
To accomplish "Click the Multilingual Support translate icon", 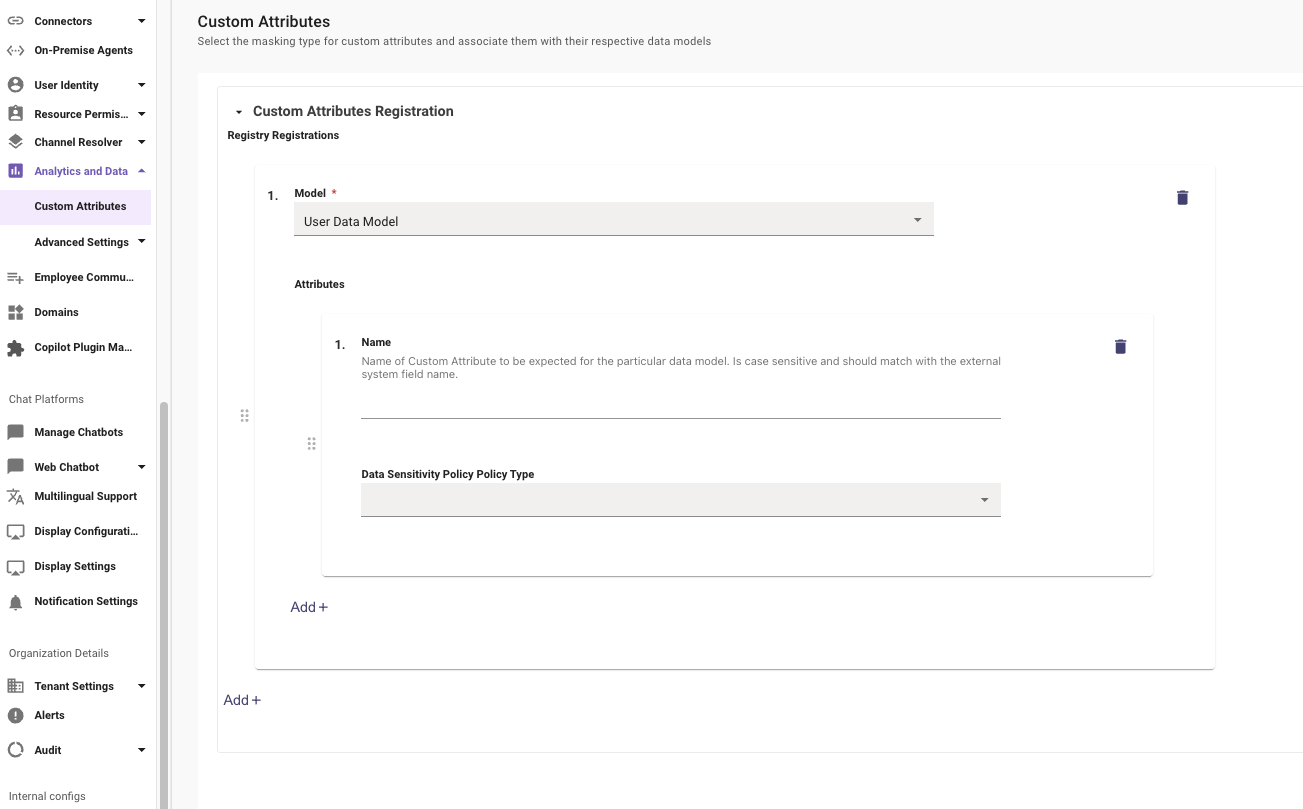I will (x=15, y=497).
